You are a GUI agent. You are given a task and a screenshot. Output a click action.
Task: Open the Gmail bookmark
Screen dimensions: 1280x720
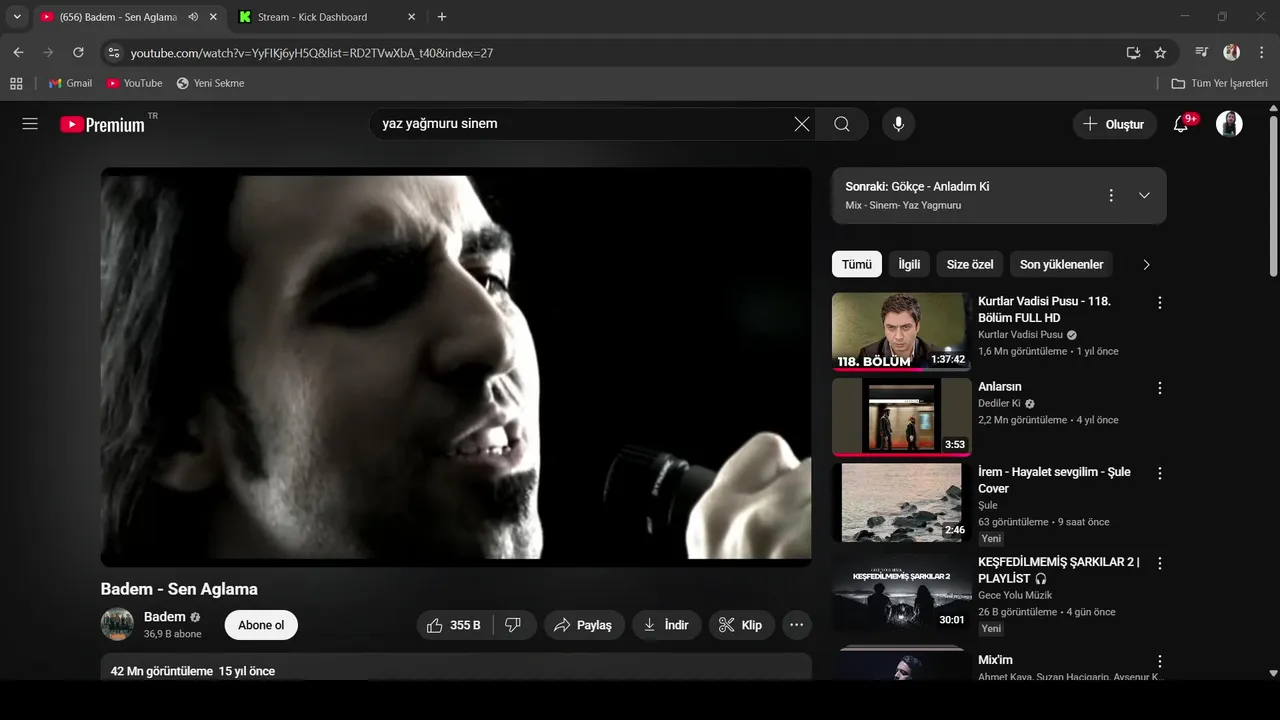click(x=70, y=83)
